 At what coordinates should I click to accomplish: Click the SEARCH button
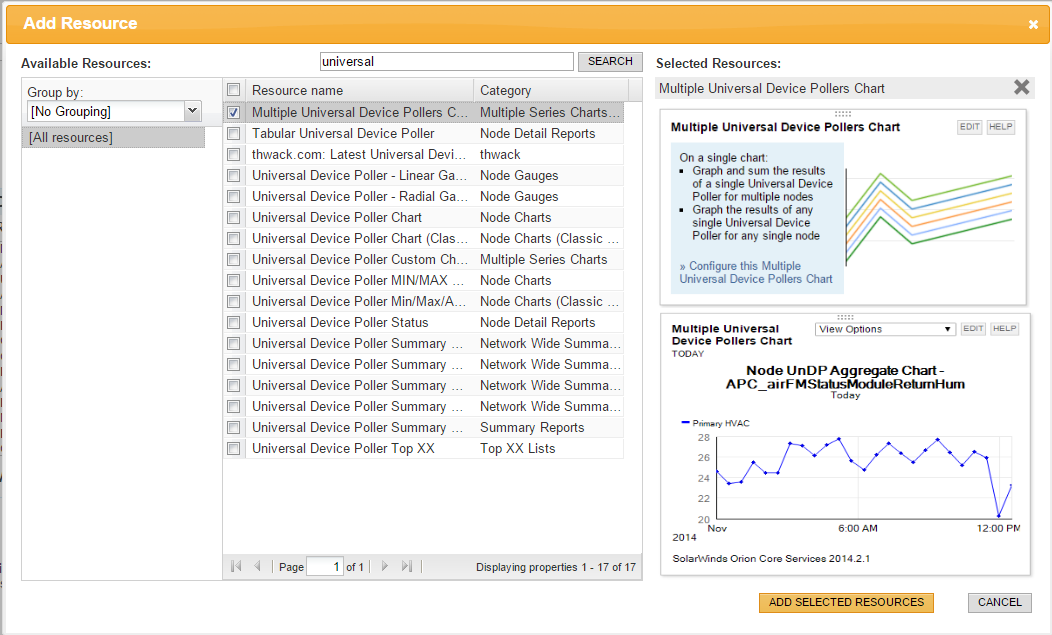pyautogui.click(x=610, y=61)
